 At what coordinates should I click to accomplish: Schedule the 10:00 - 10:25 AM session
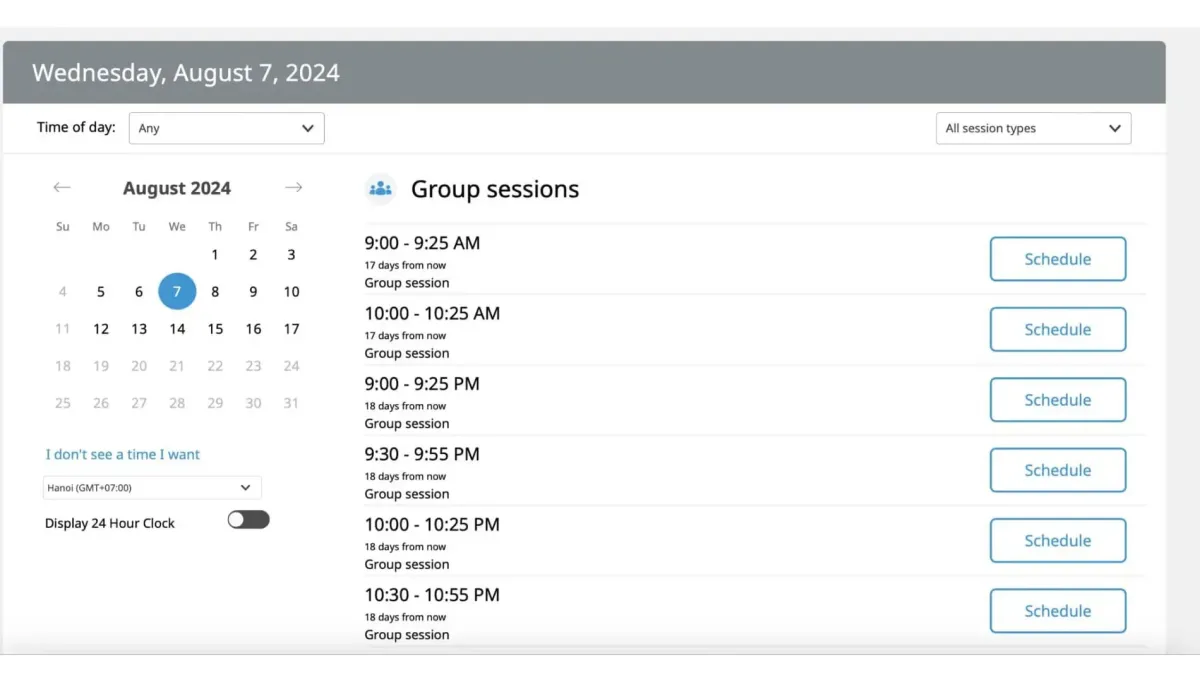click(x=1057, y=330)
